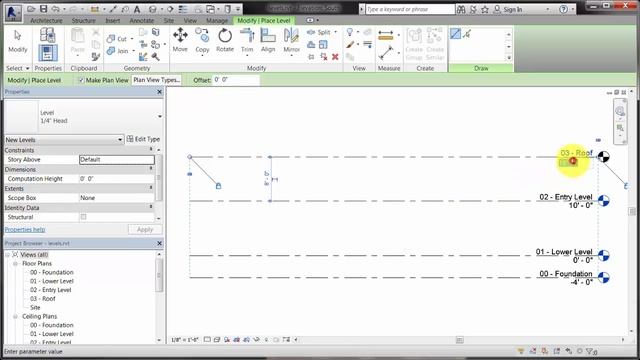
Task: Click the view scale 1/8" = 1'-0"
Action: click(185, 340)
